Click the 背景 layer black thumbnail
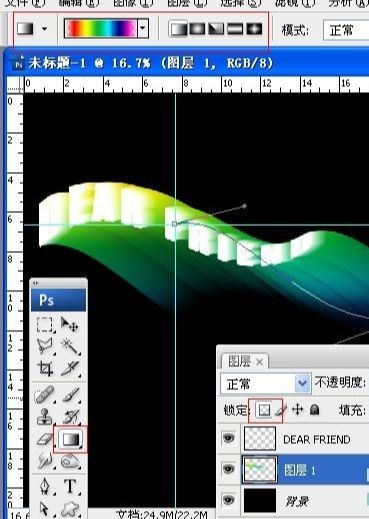This screenshot has width=369, height=519. [260, 500]
